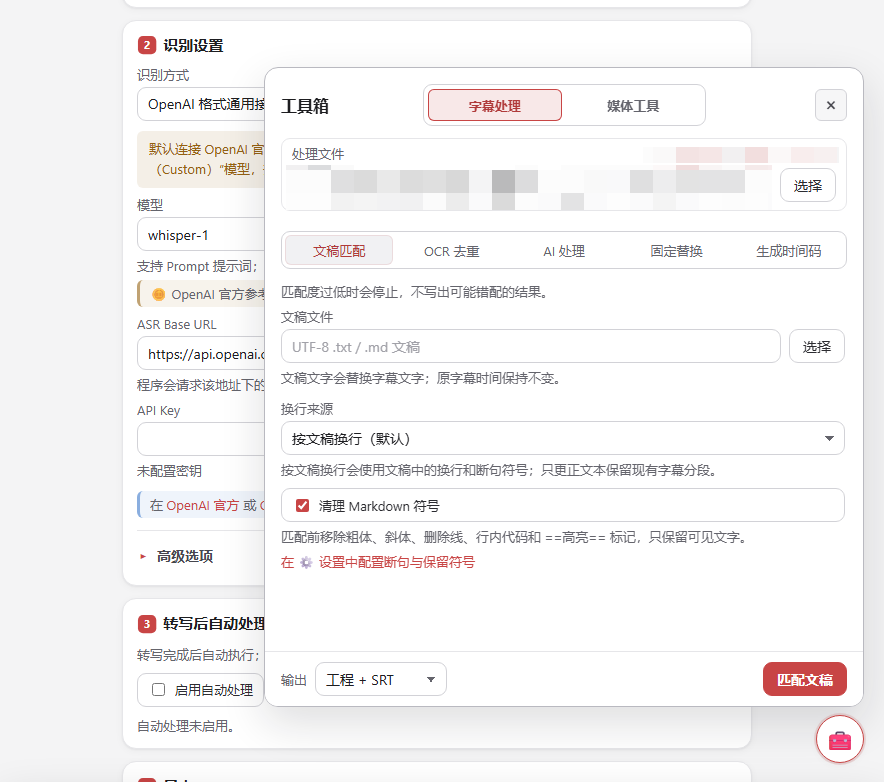Click the 未配置密钥 status text
Viewport: 884px width, 782px height.
pyautogui.click(x=169, y=471)
